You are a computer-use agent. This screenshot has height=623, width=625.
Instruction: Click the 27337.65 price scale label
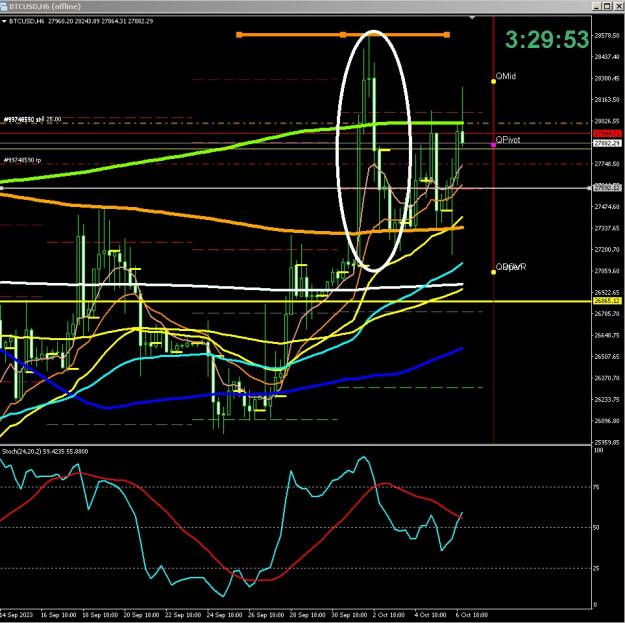pos(607,228)
